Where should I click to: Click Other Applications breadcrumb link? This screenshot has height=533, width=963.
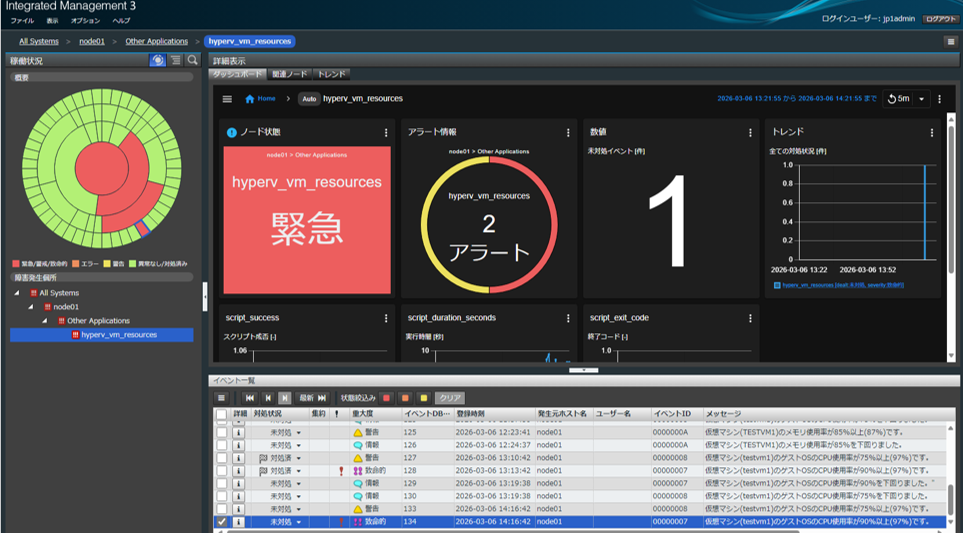(x=157, y=42)
